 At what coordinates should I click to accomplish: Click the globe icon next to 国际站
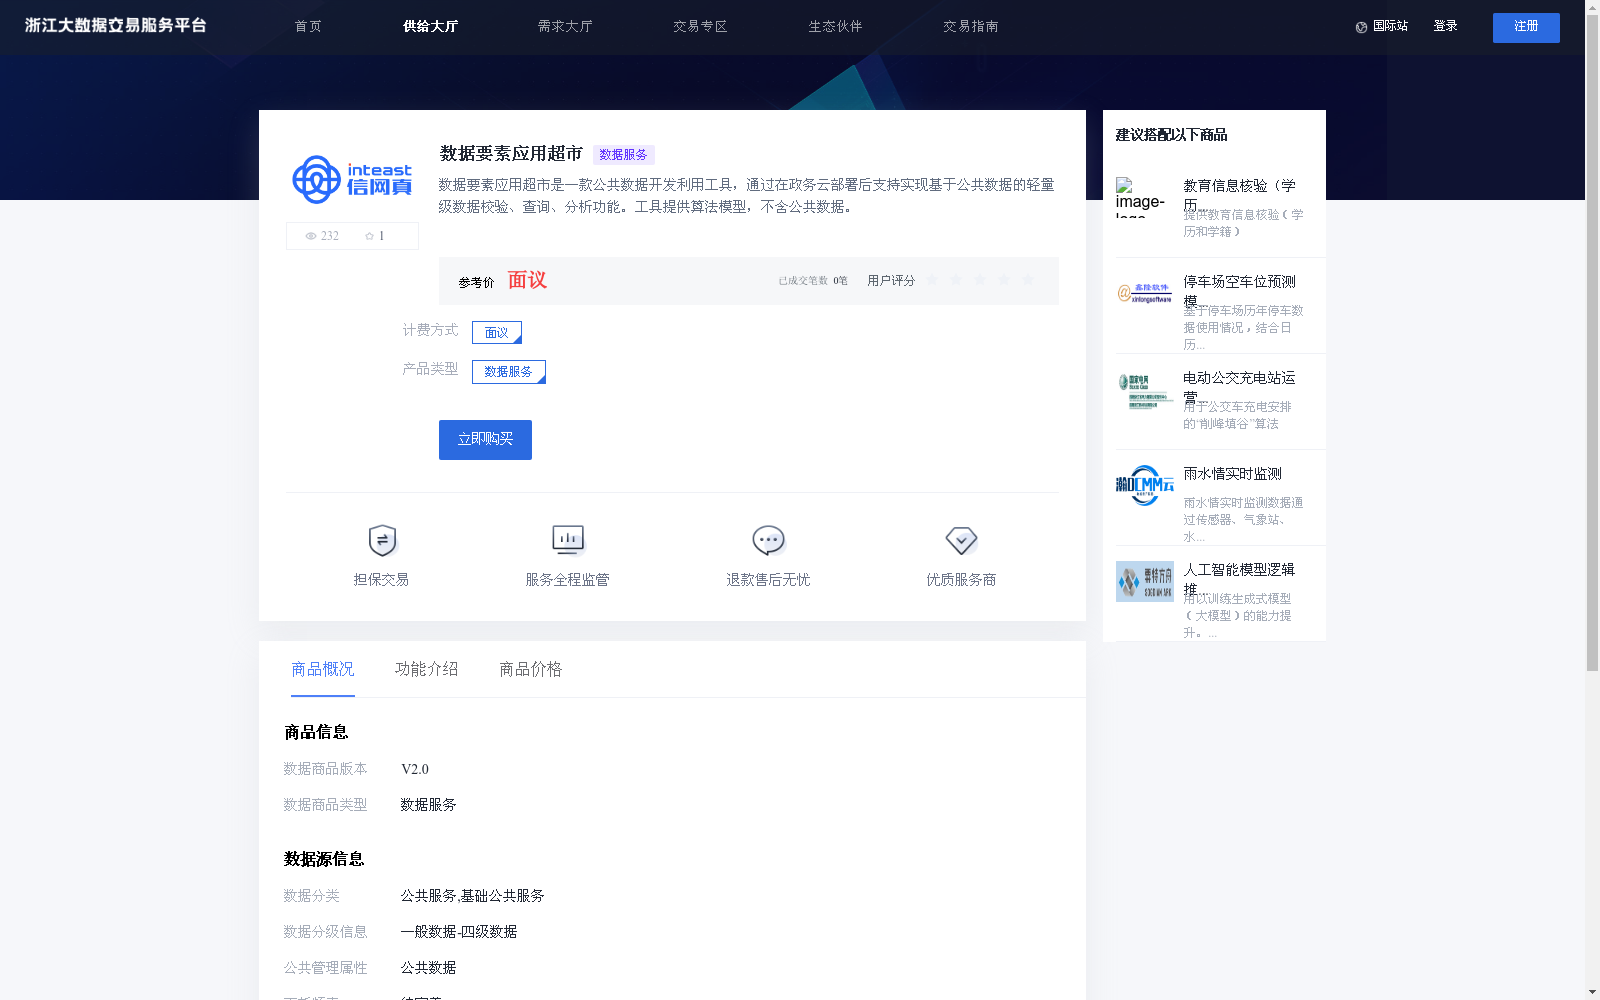coord(1361,27)
